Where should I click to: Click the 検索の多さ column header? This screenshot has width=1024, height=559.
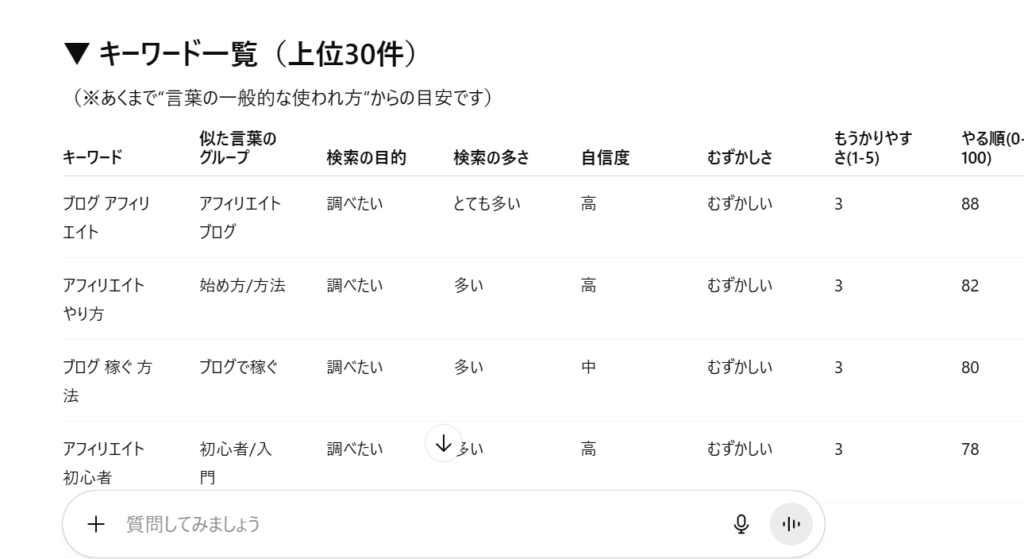pyautogui.click(x=491, y=158)
